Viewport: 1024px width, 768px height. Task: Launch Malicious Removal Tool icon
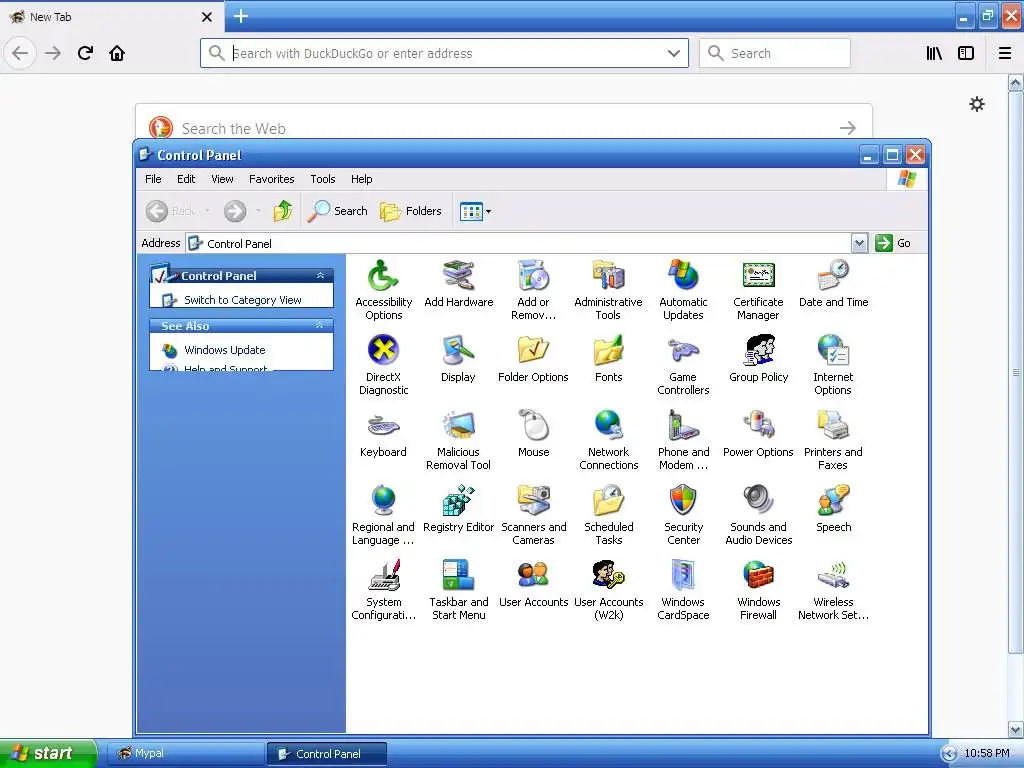(458, 440)
